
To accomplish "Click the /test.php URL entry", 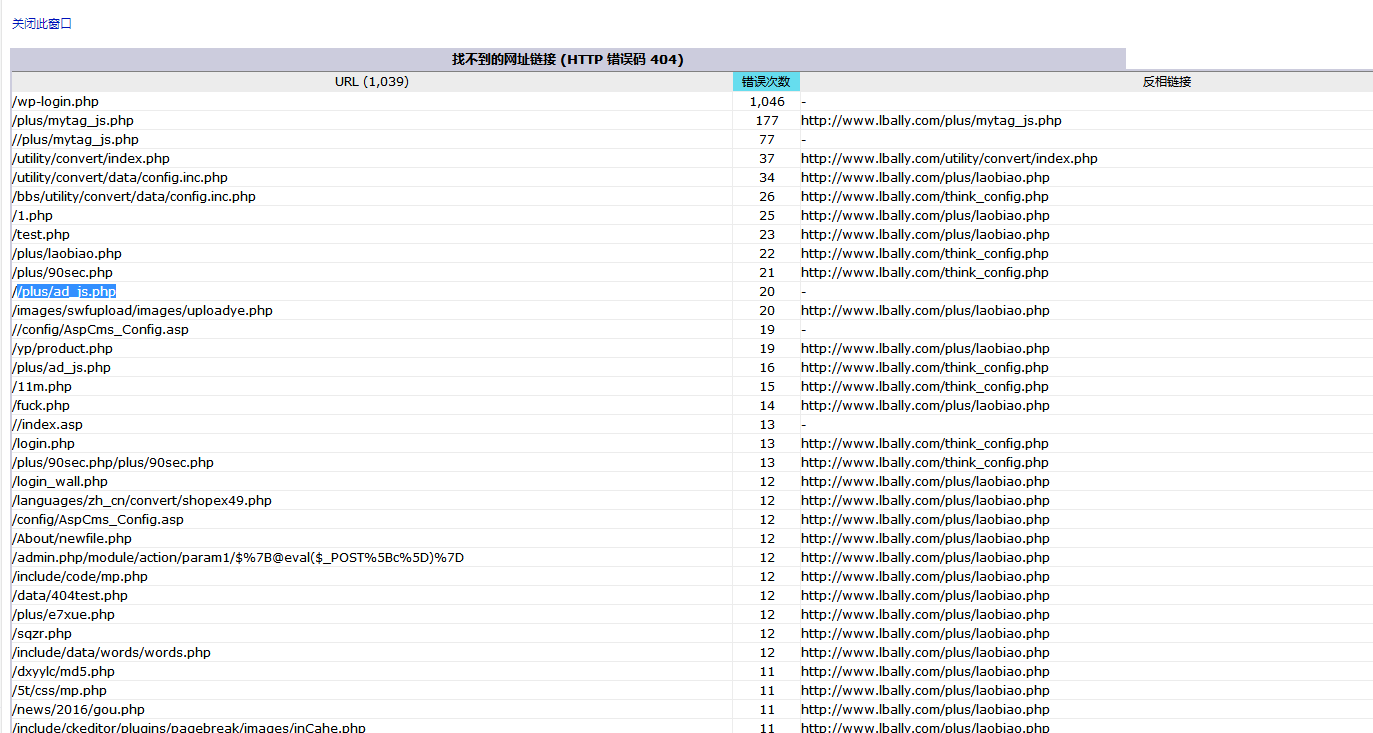I will click(41, 234).
